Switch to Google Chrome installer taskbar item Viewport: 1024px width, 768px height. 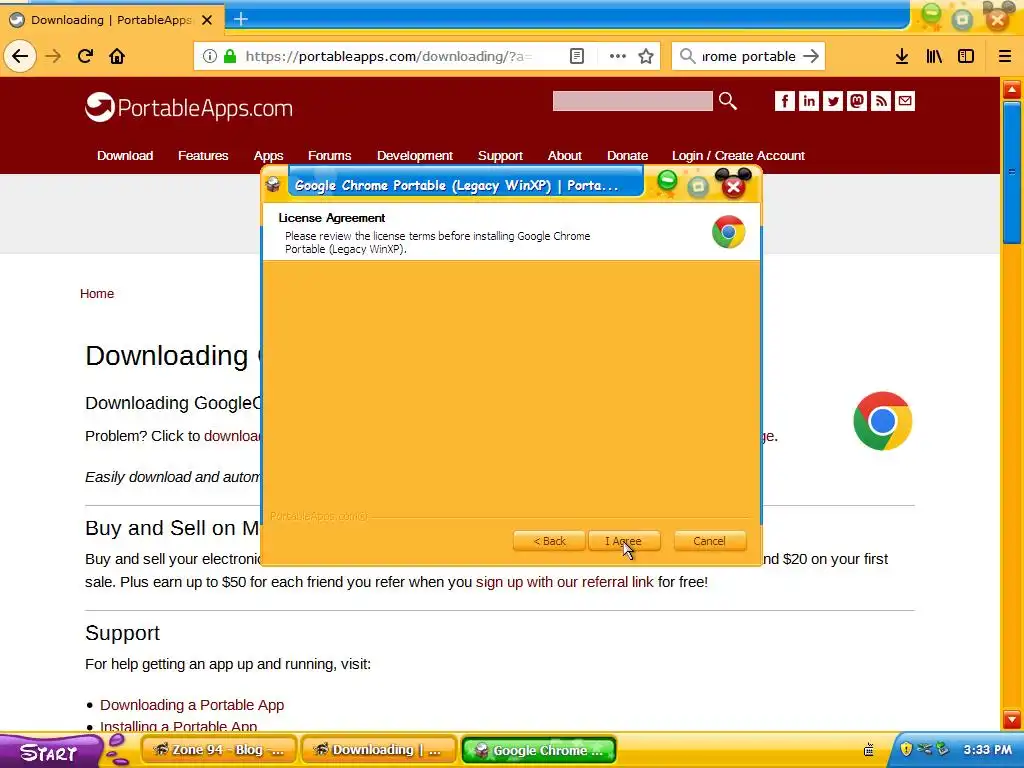[539, 750]
